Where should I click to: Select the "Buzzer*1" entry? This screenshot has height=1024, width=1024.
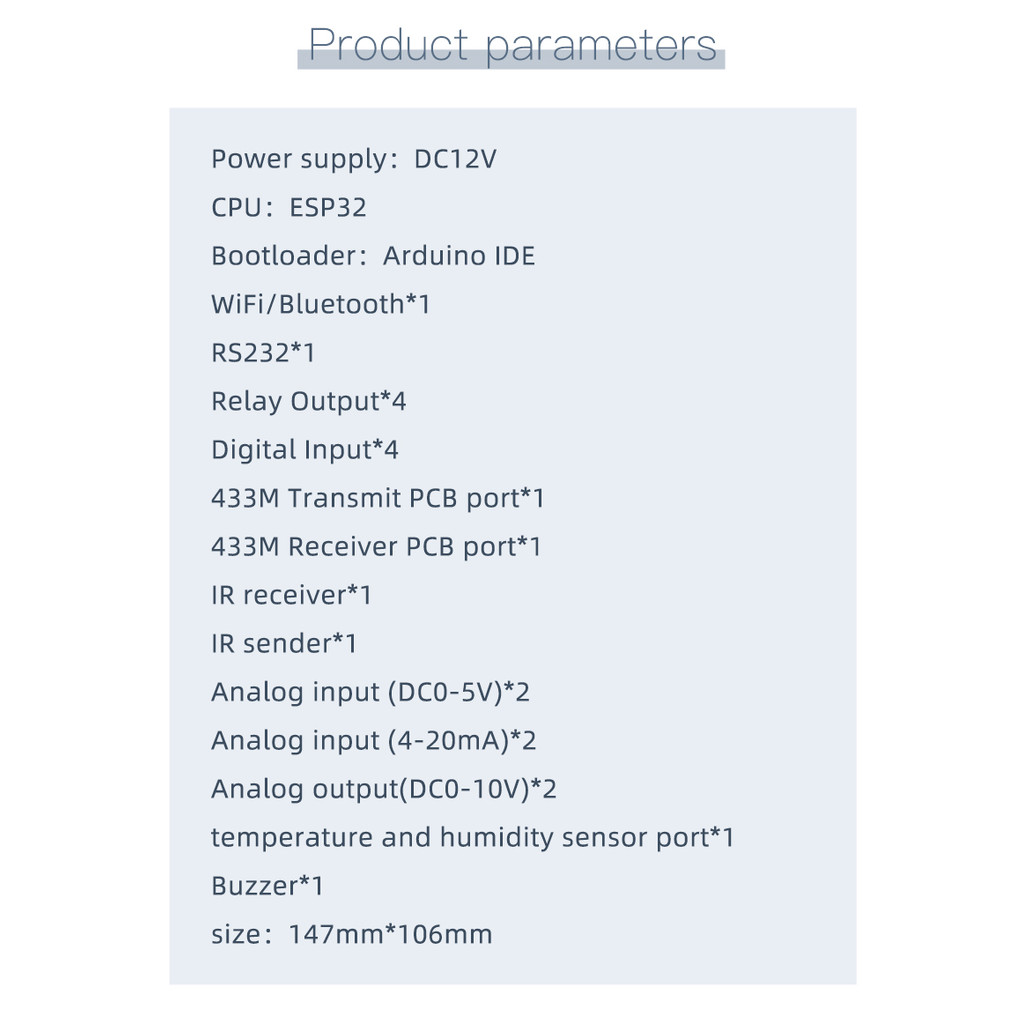click(267, 886)
